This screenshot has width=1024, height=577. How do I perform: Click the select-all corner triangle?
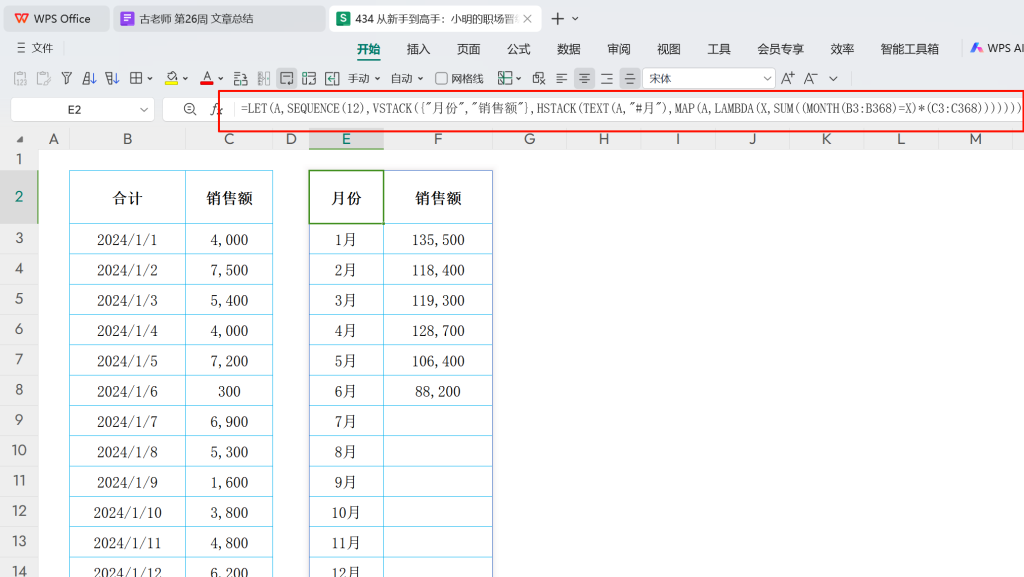(20, 139)
